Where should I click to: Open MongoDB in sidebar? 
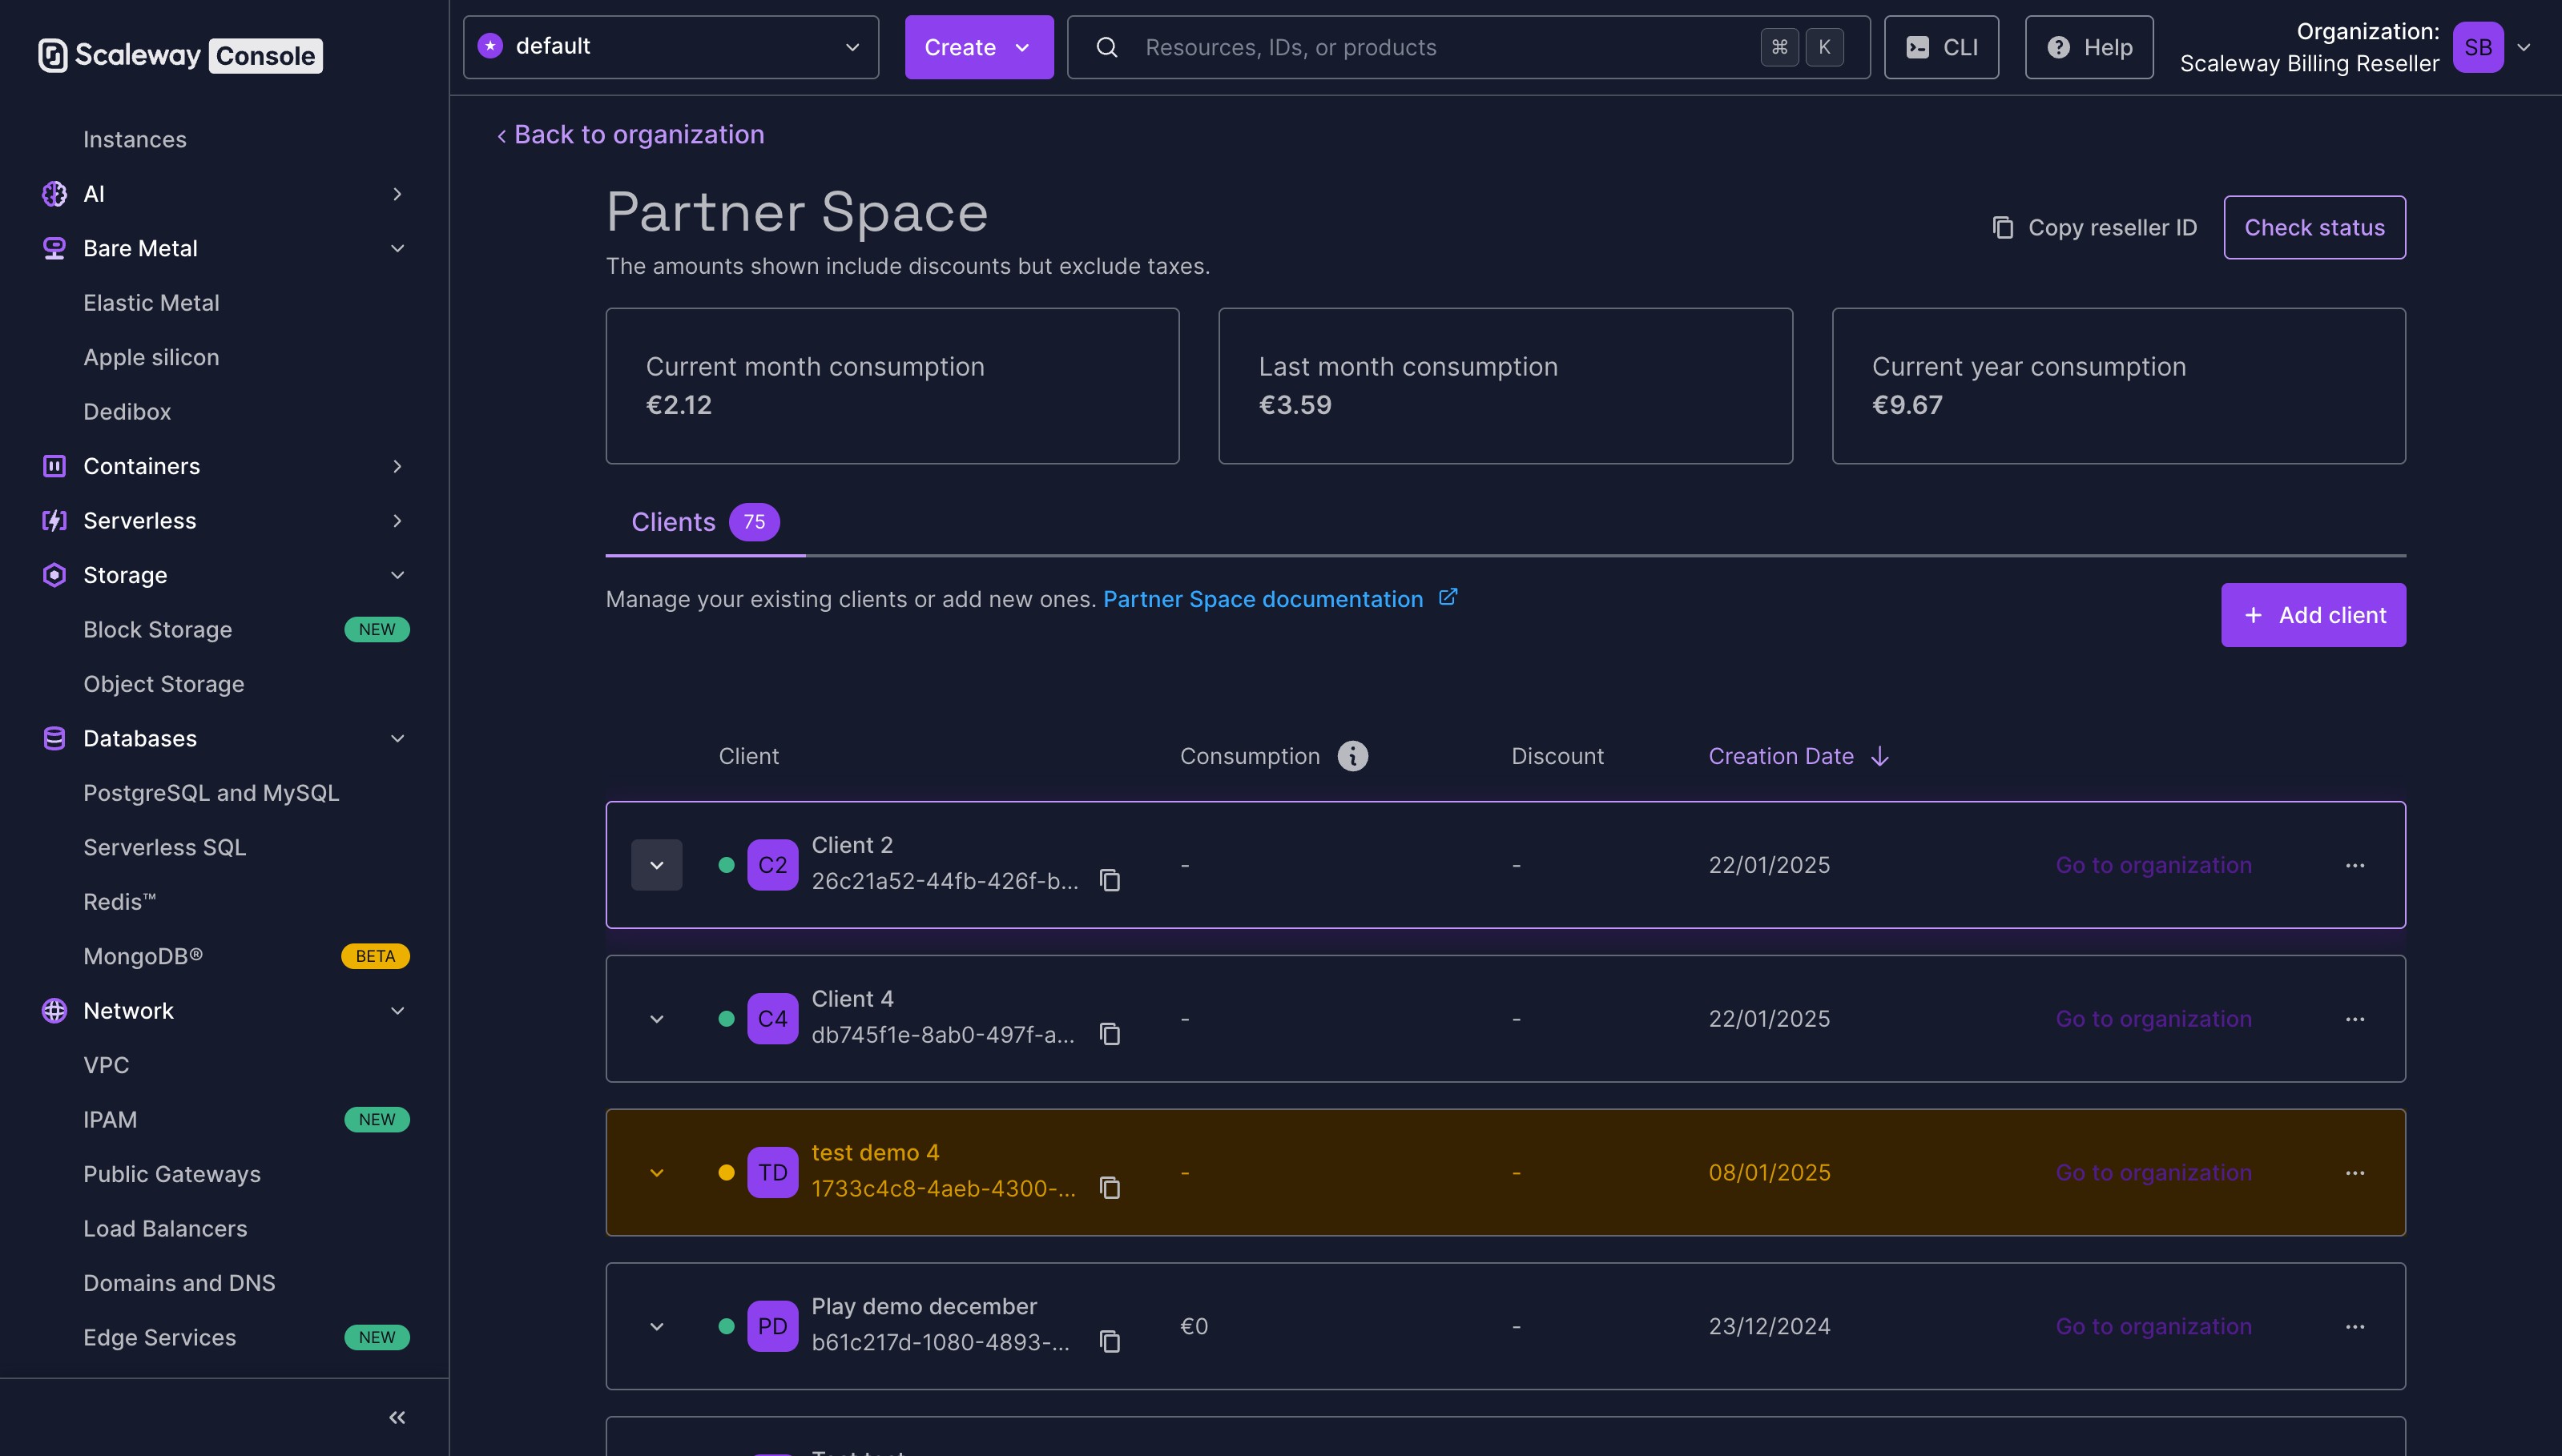point(143,956)
